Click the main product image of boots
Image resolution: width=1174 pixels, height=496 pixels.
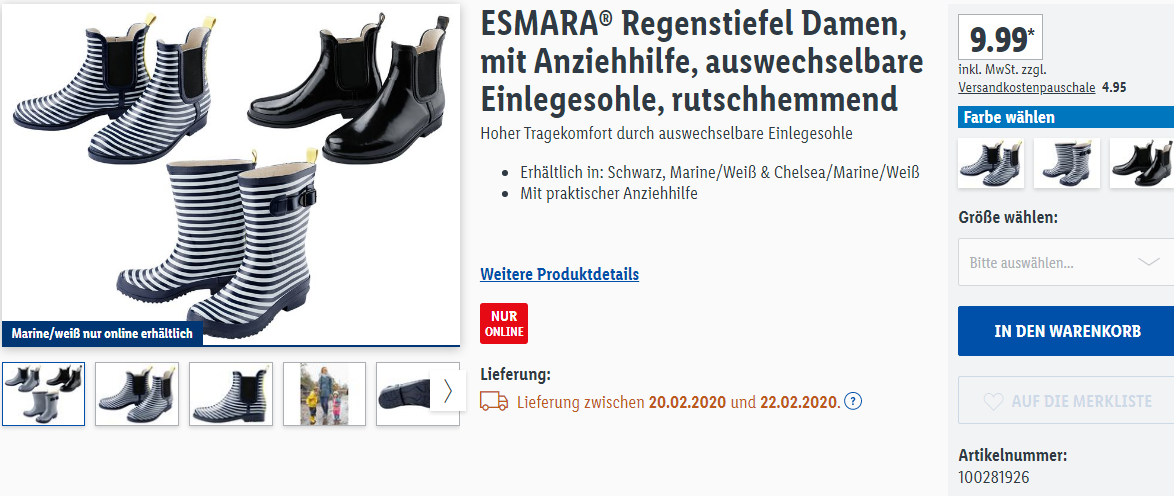pos(231,175)
